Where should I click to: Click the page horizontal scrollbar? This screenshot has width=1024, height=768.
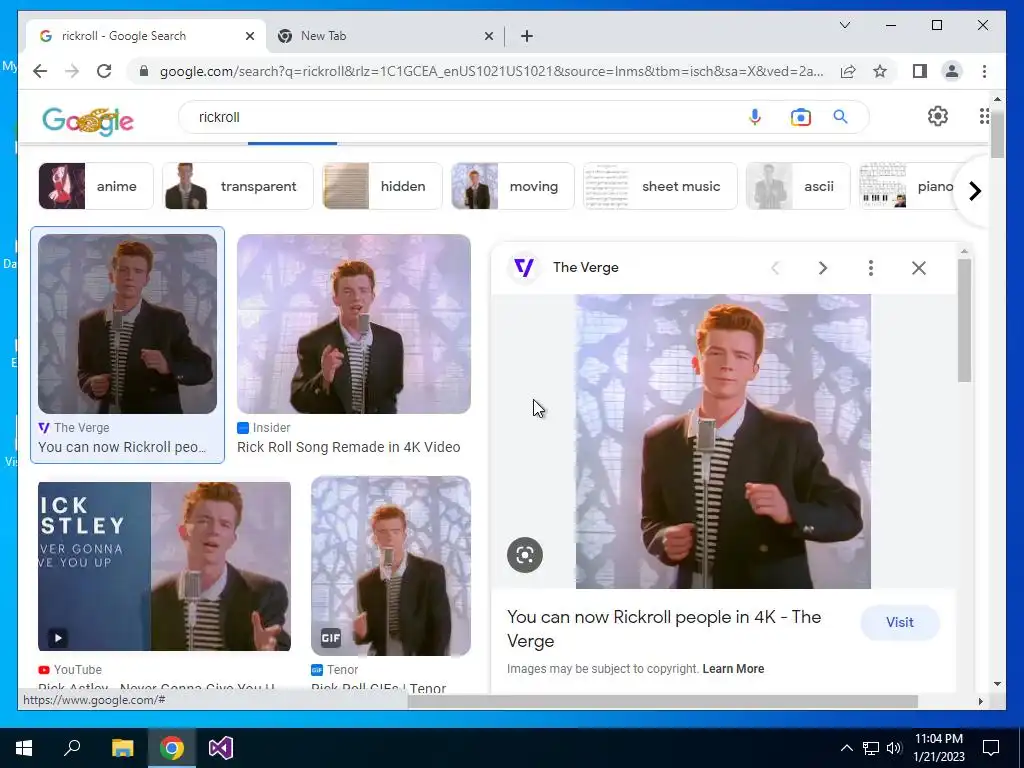pos(662,701)
